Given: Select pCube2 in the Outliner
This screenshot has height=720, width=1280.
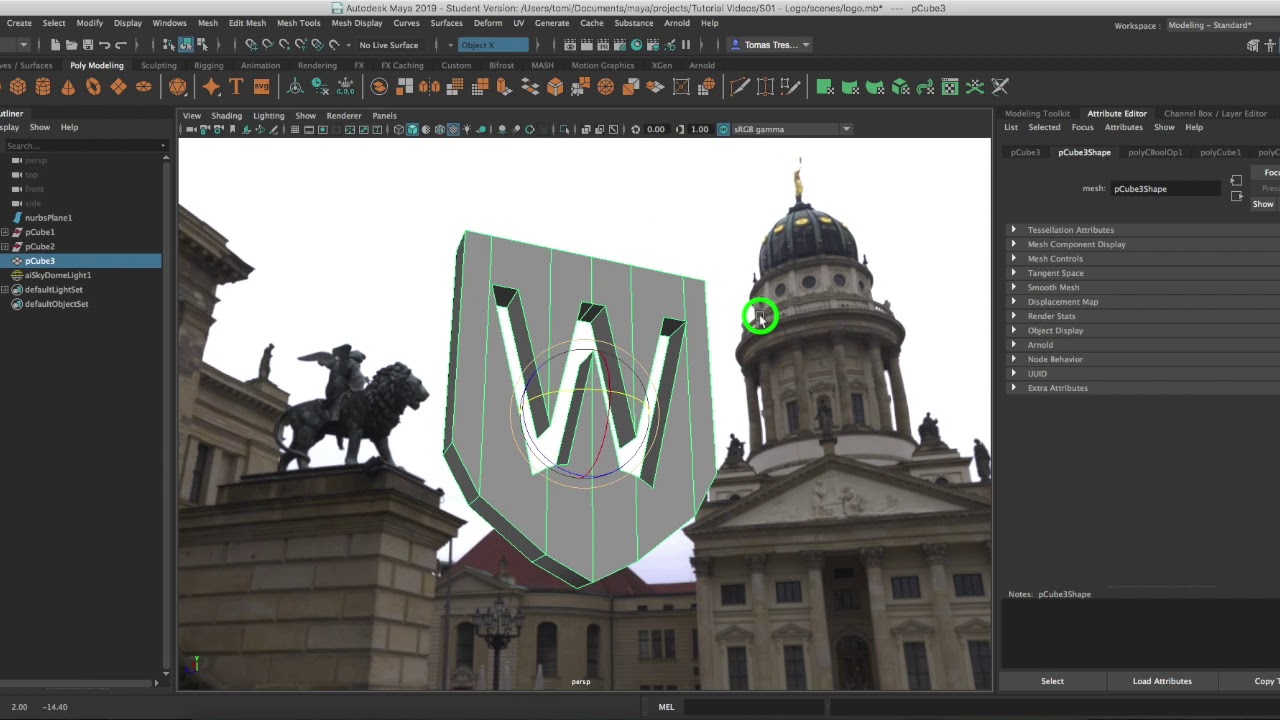Looking at the screenshot, I should [x=40, y=247].
